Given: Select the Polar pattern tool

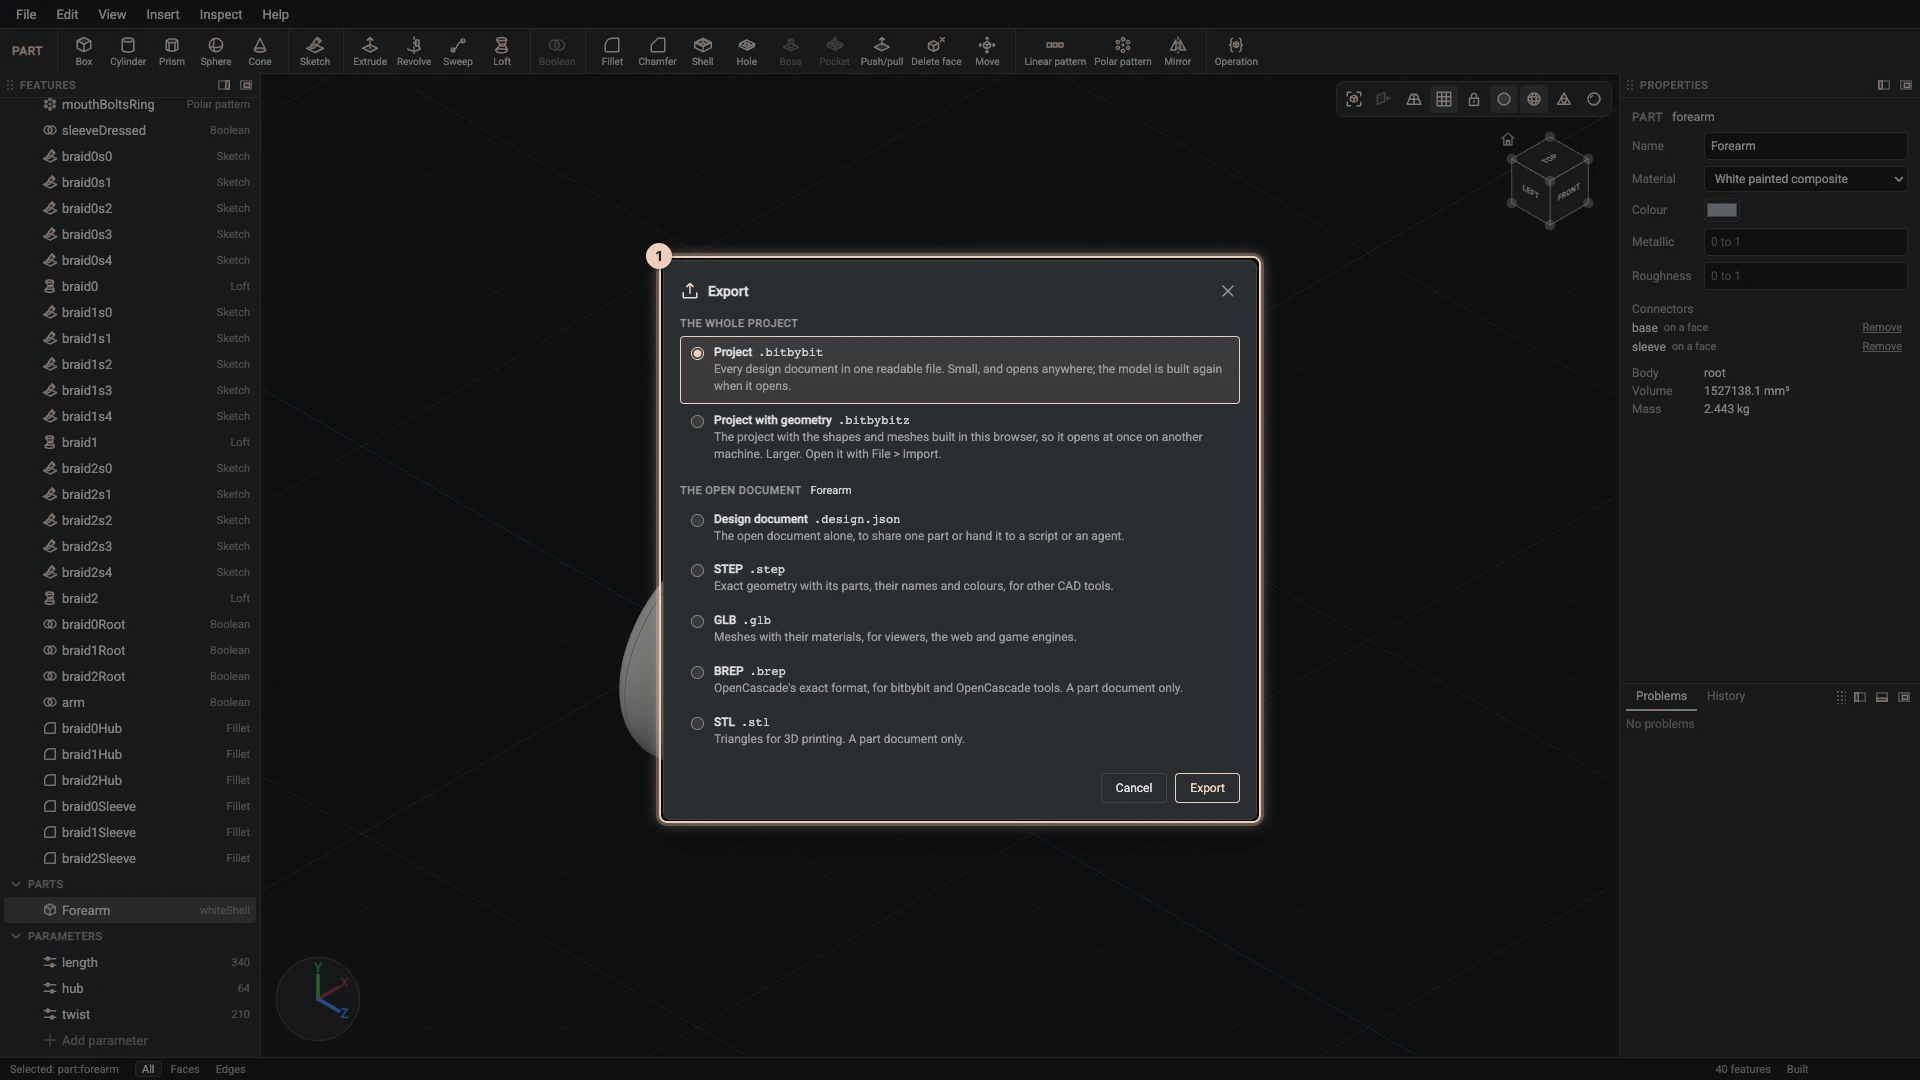Looking at the screenshot, I should 1123,51.
